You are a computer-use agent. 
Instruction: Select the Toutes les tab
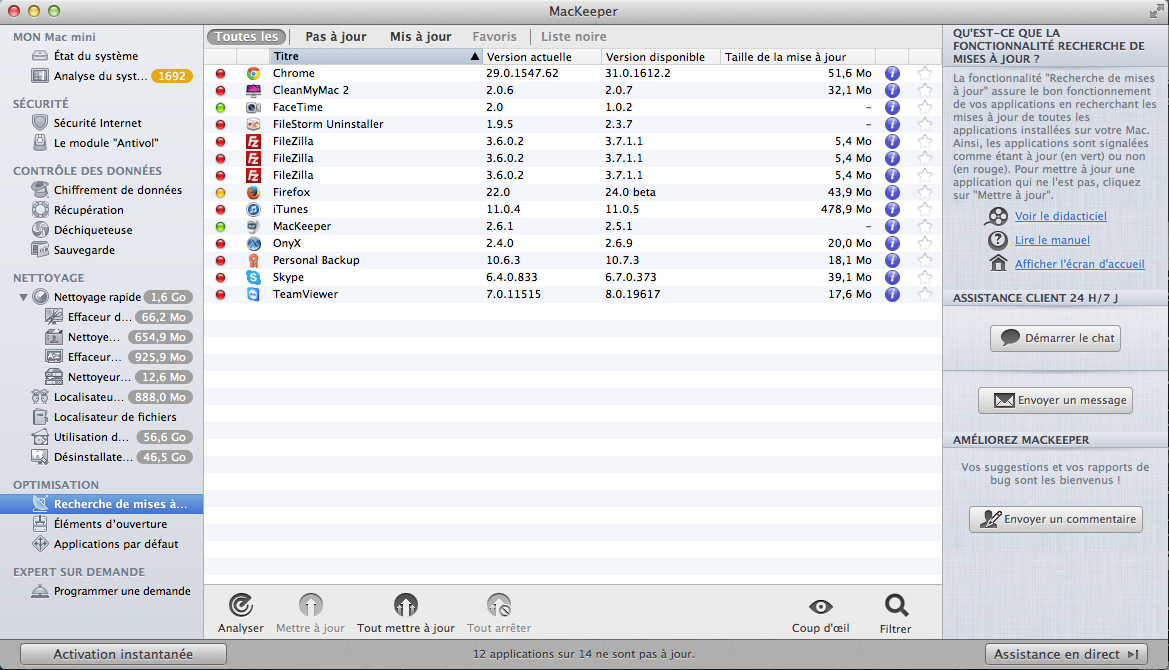pyautogui.click(x=246, y=37)
